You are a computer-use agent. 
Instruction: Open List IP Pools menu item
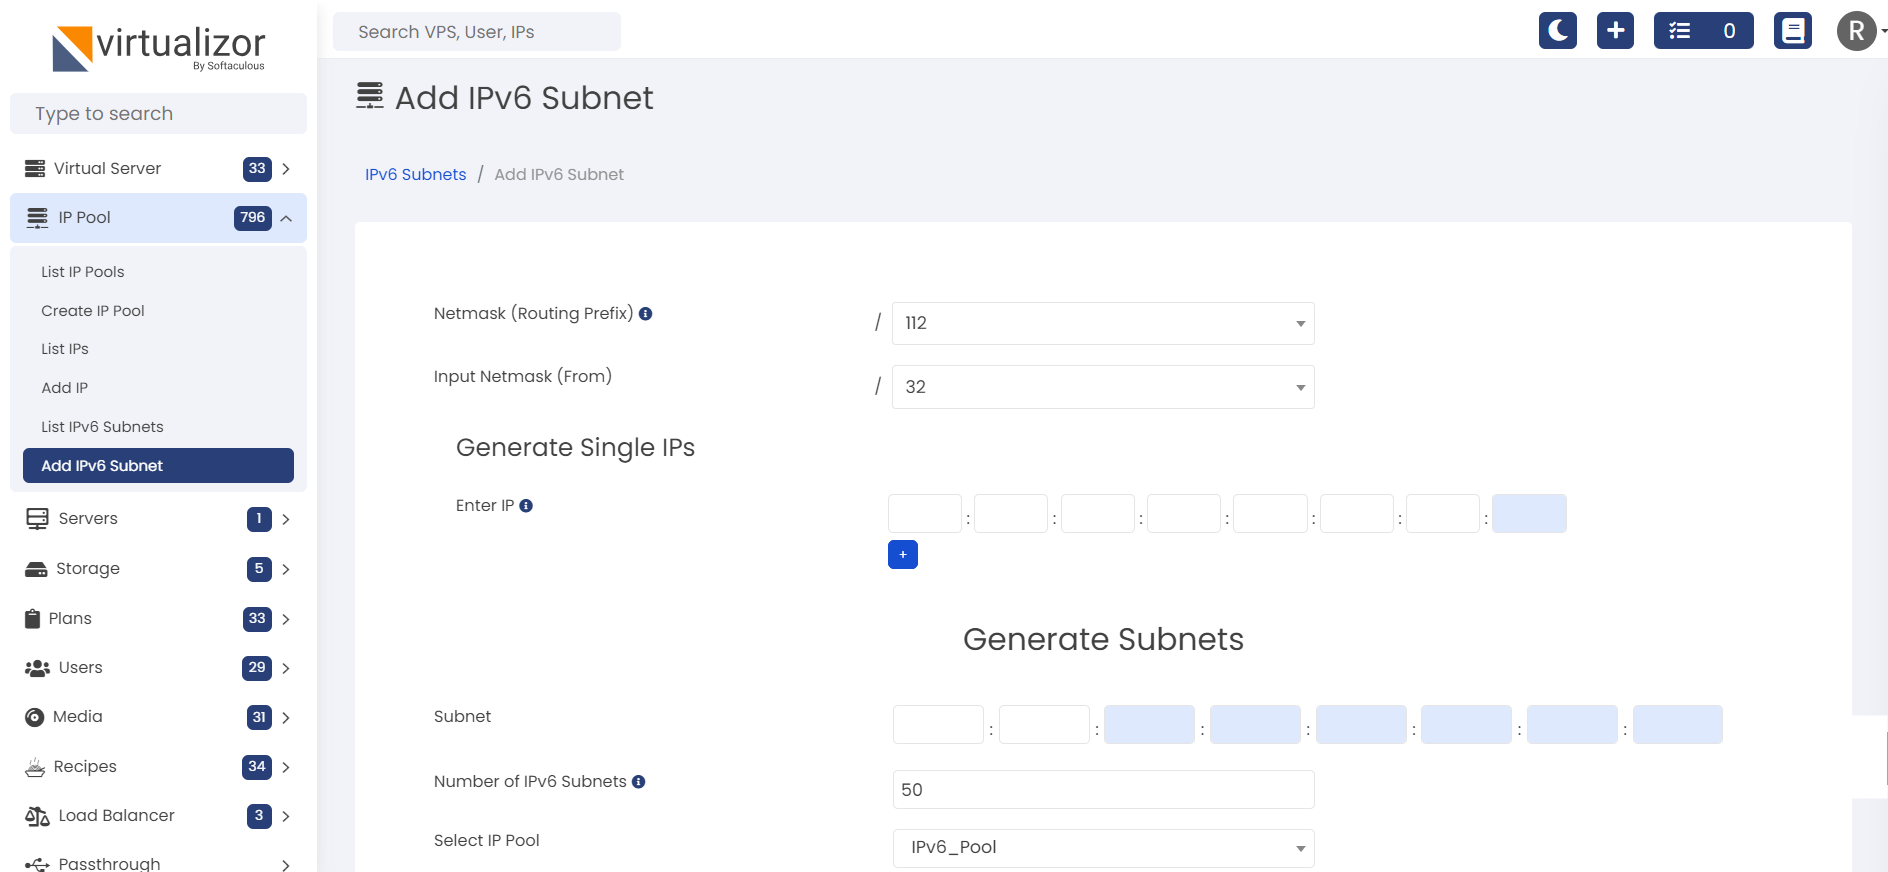[x=83, y=272]
